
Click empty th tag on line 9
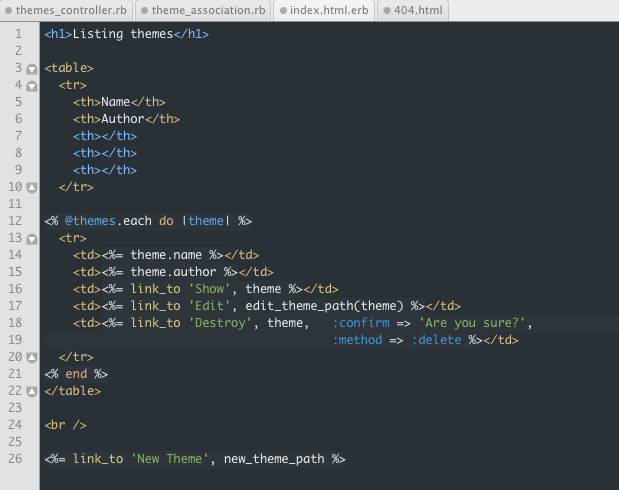point(105,170)
